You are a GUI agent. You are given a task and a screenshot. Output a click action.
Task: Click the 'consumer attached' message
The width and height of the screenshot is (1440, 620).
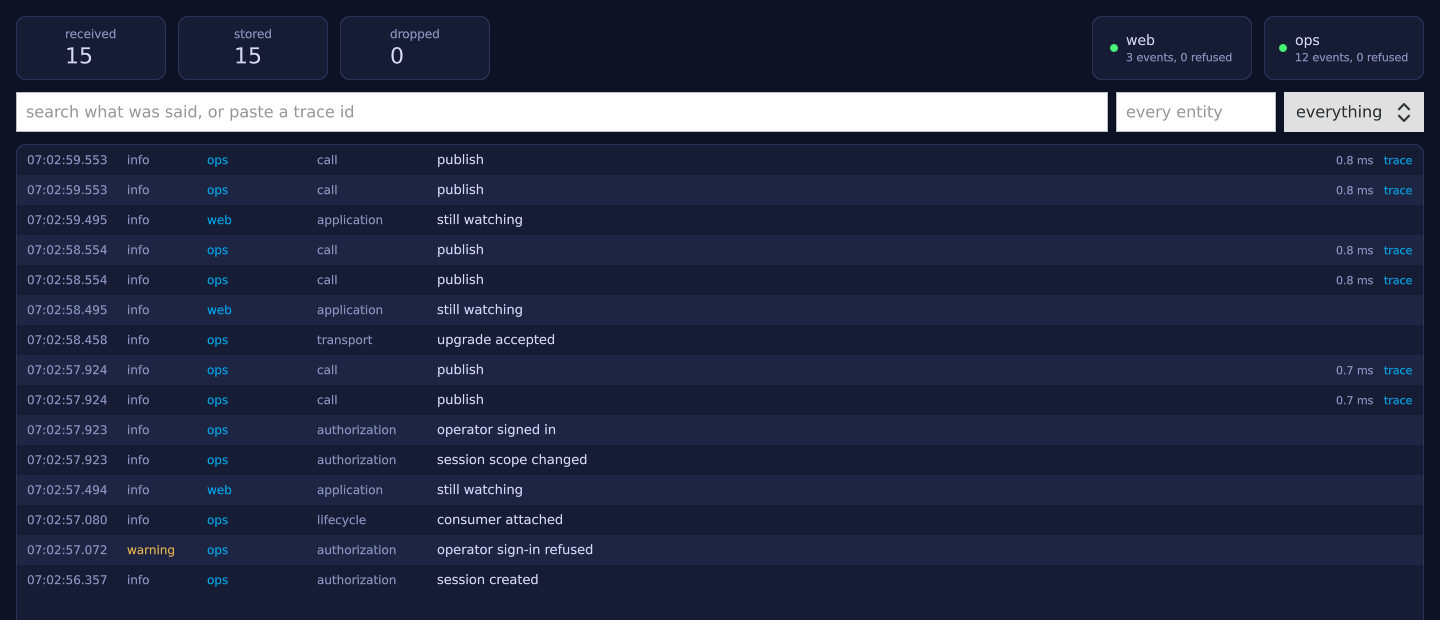click(500, 520)
